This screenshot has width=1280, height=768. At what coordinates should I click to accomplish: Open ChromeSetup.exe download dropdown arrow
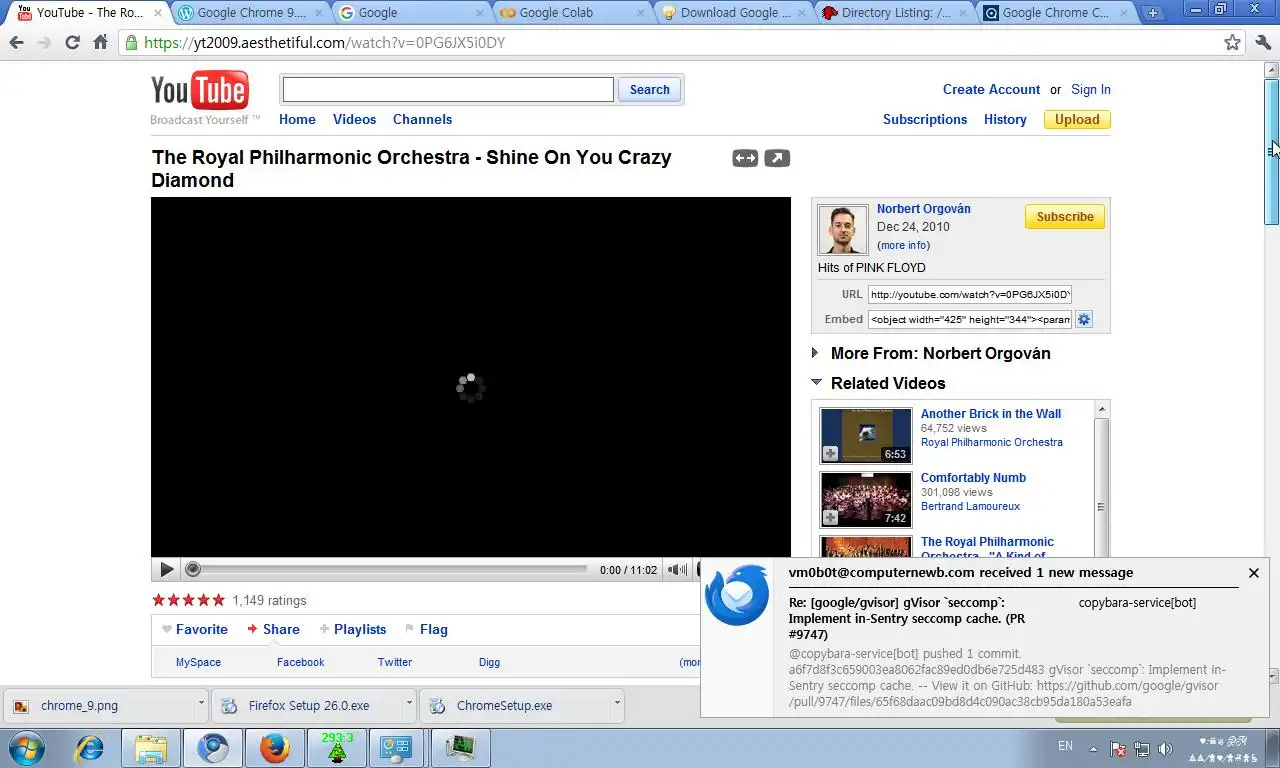pyautogui.click(x=617, y=704)
